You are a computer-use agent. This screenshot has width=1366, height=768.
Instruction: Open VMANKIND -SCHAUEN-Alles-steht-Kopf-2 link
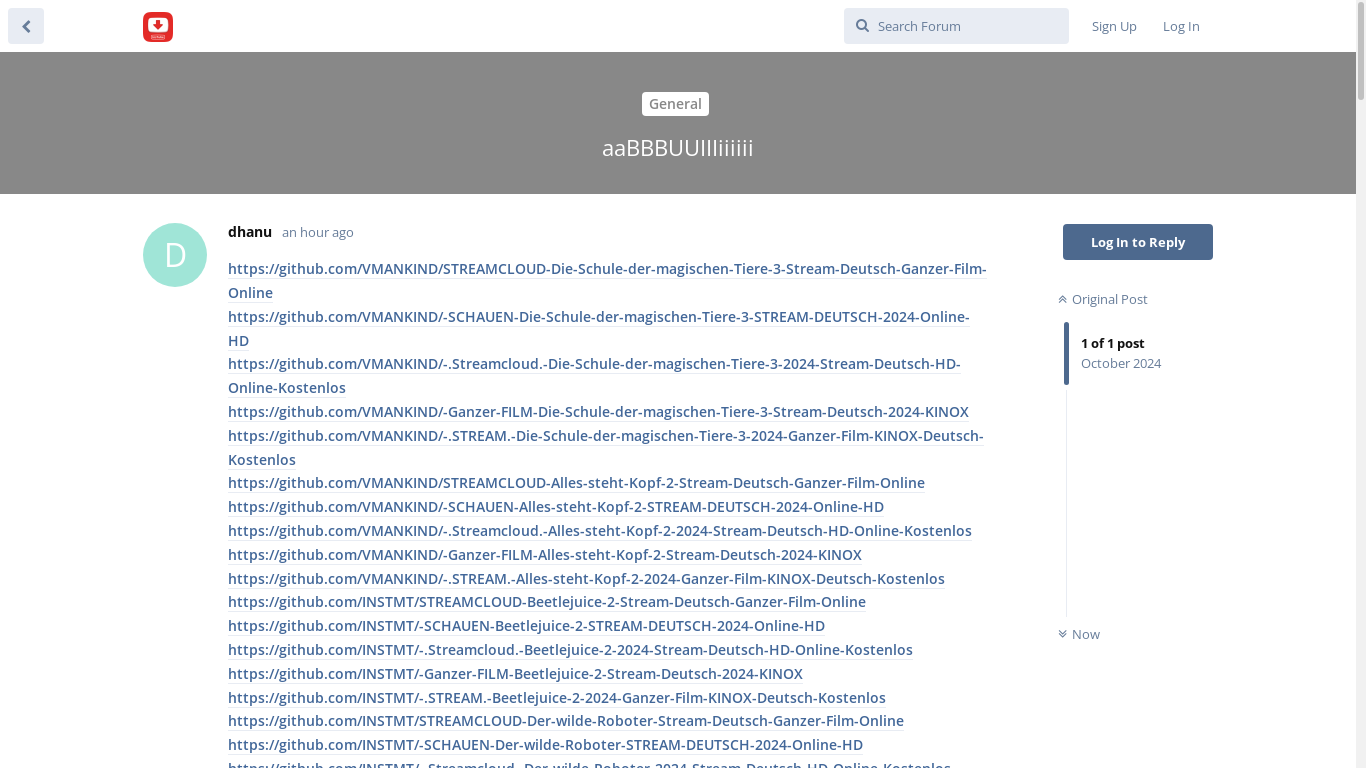[556, 507]
